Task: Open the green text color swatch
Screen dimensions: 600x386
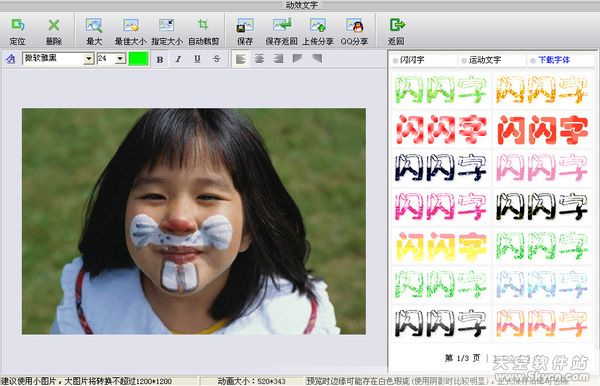Action: 139,59
